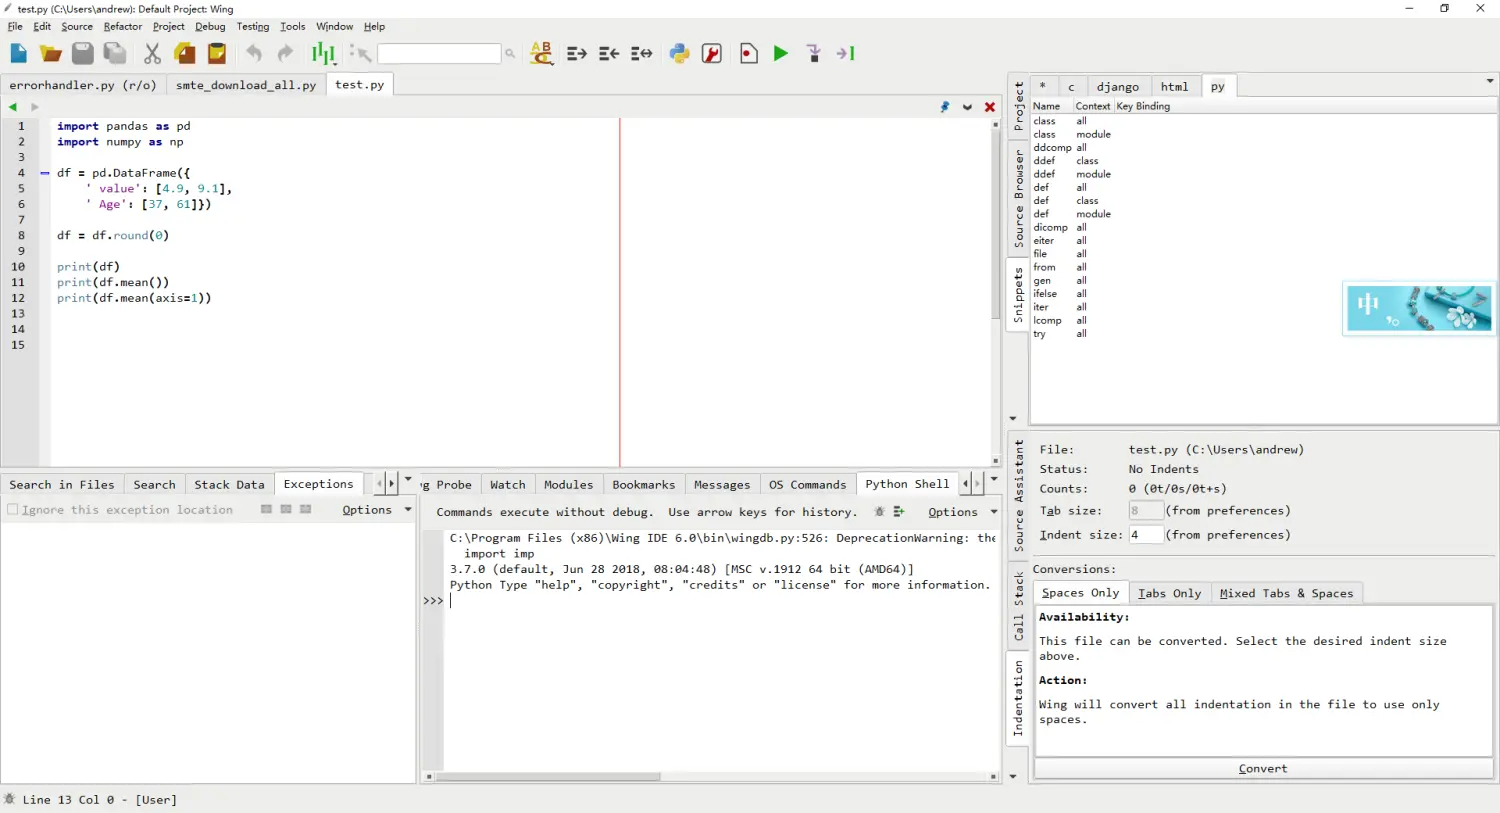Select the 'lcomp' snippet row

pos(1263,321)
